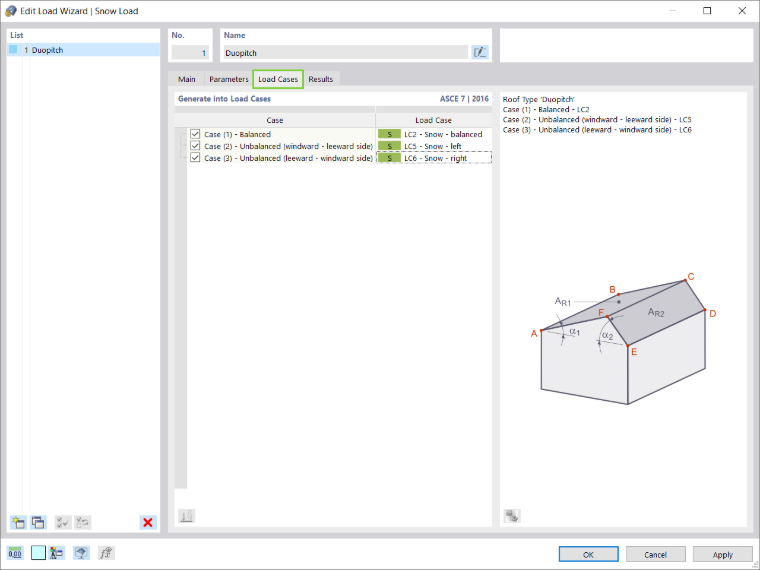Click the info line ending with LC5
The height and width of the screenshot is (570, 760).
[x=597, y=120]
